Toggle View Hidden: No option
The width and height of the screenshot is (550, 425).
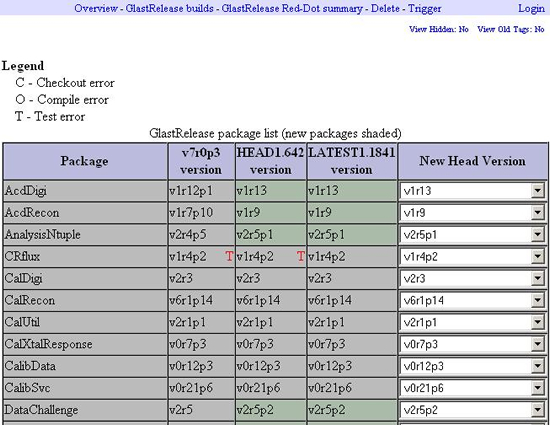pos(439,29)
